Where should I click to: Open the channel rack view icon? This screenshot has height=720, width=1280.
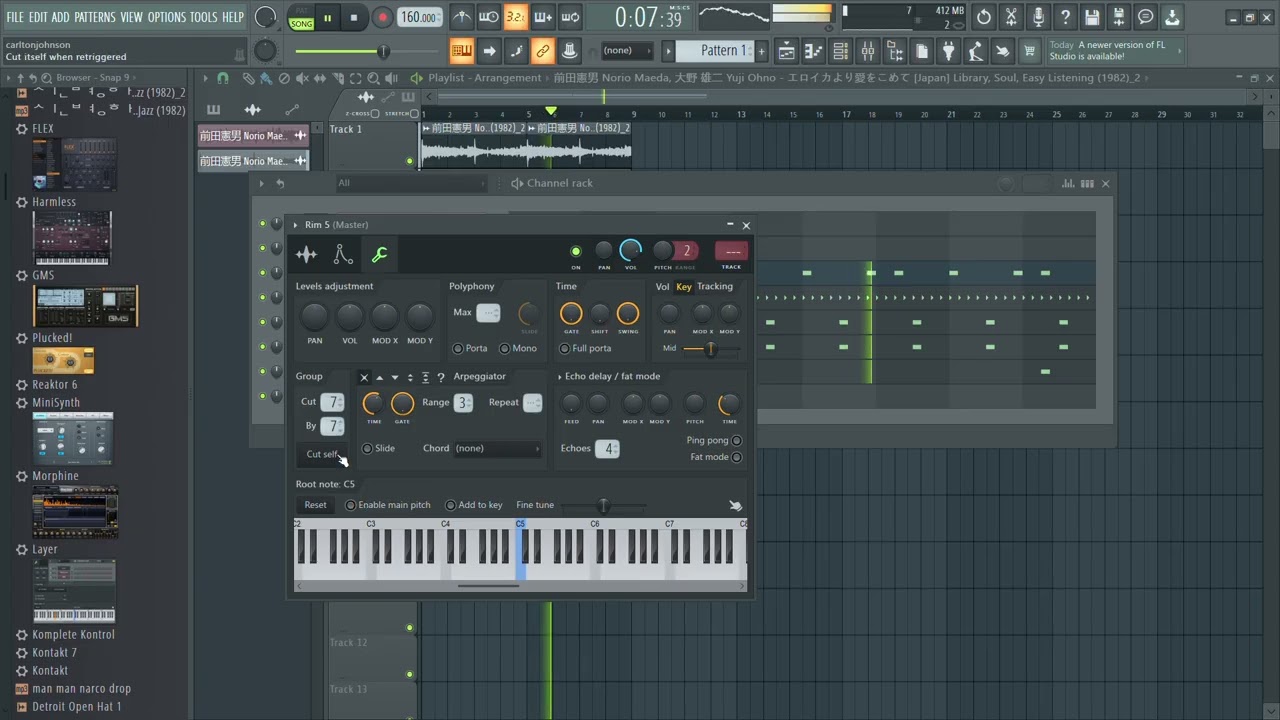point(841,51)
